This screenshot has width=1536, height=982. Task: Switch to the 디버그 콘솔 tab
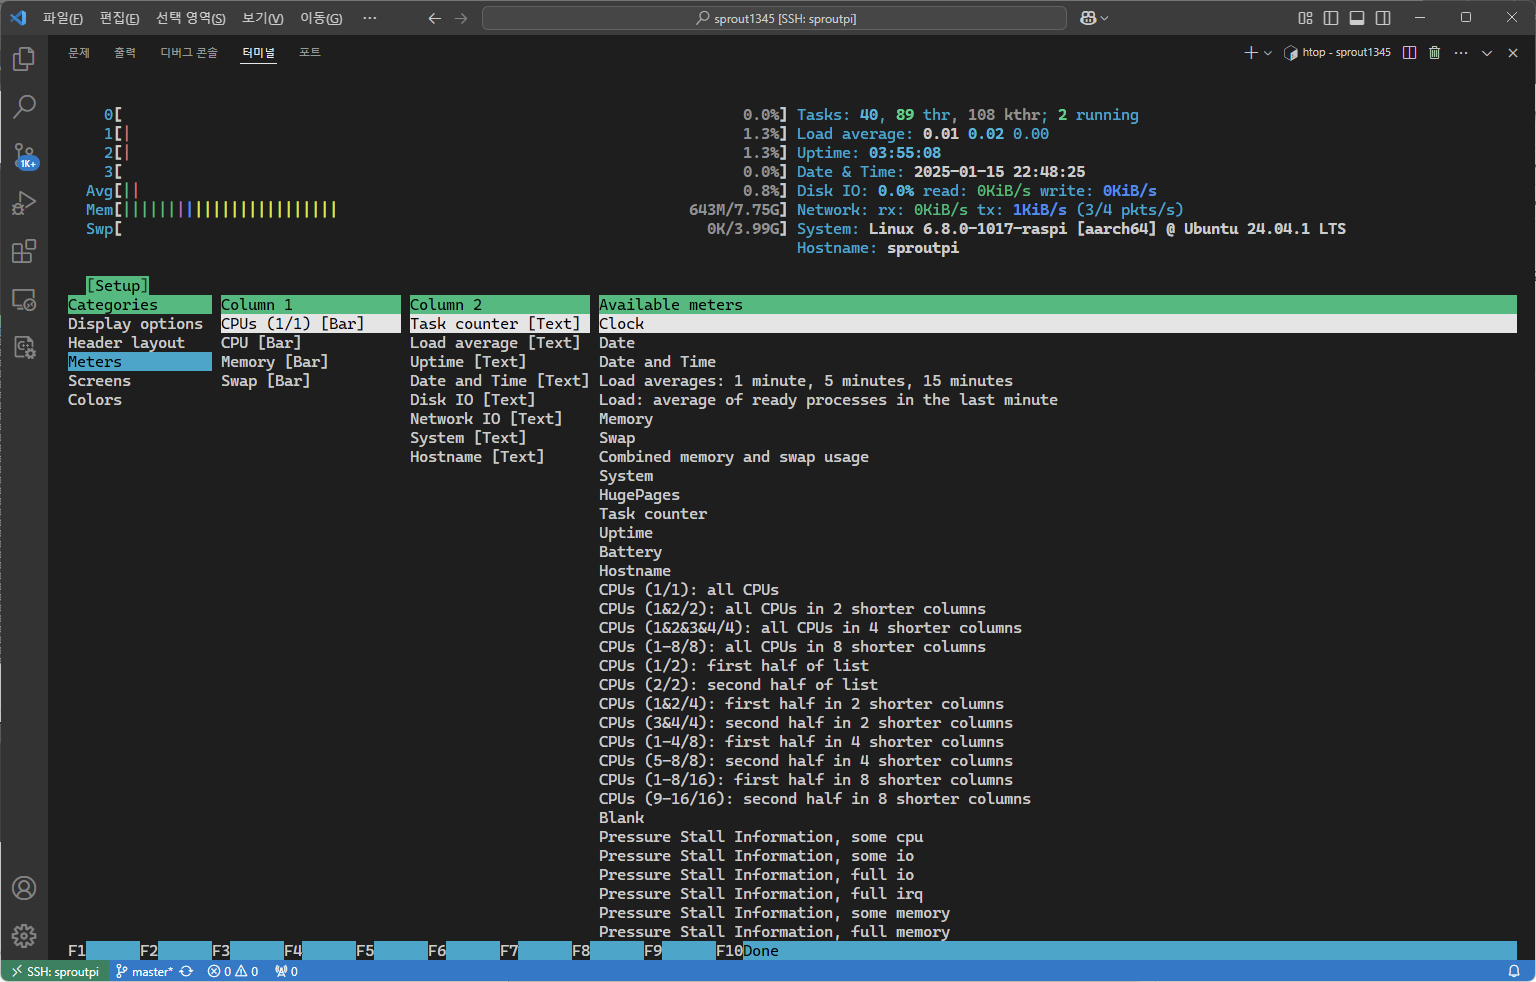[x=189, y=53]
